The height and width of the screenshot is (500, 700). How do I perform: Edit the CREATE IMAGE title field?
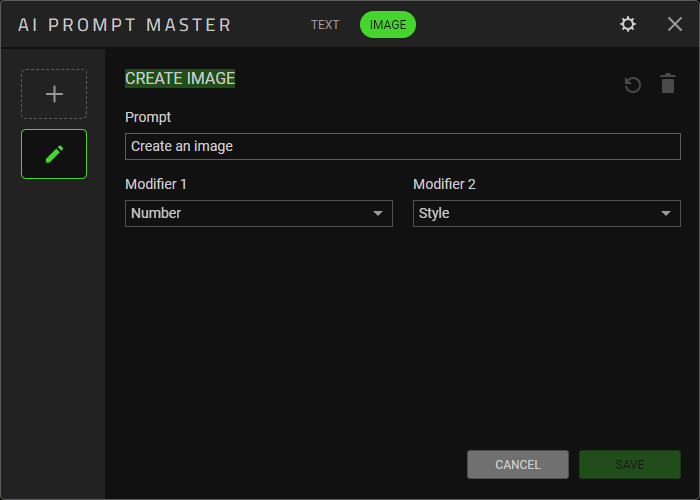click(180, 79)
